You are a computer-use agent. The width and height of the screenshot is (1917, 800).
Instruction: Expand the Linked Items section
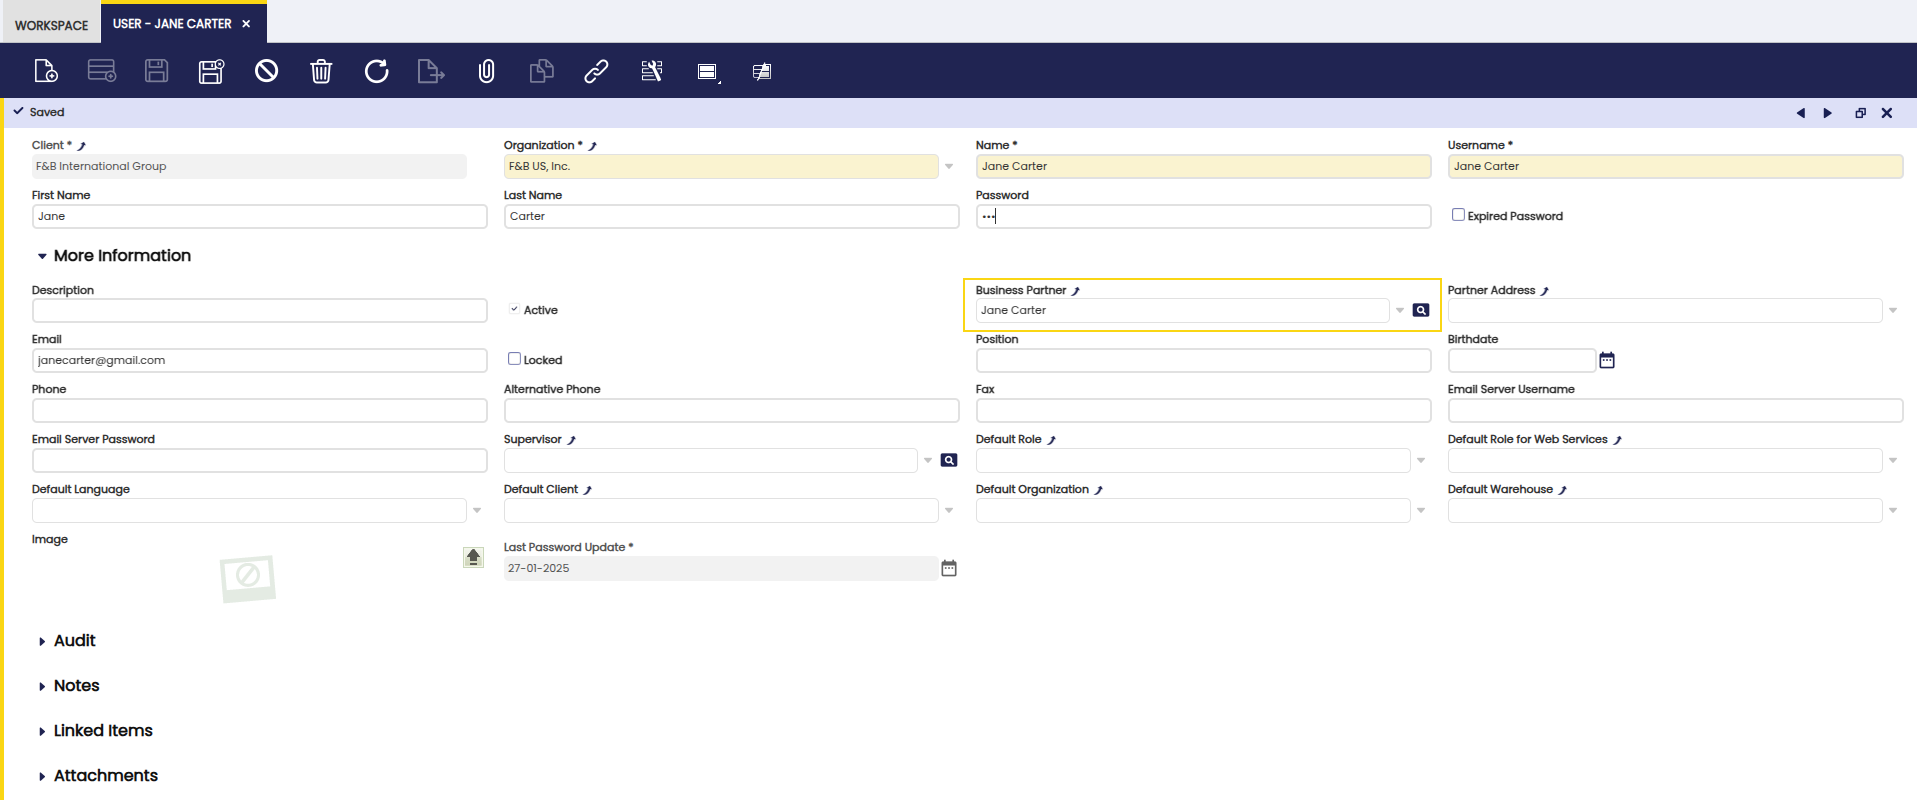pos(95,731)
